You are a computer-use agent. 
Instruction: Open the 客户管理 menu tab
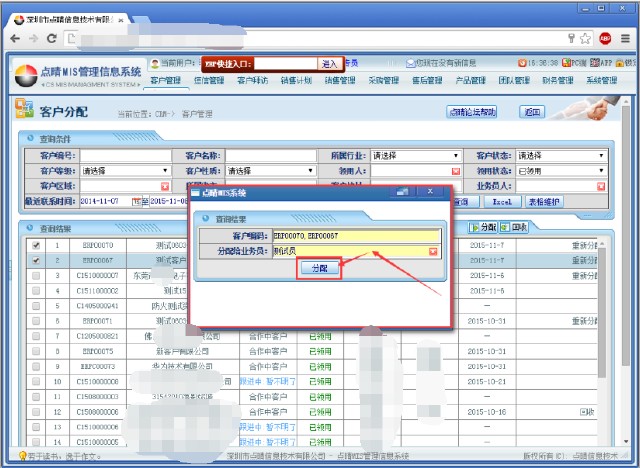[166, 80]
